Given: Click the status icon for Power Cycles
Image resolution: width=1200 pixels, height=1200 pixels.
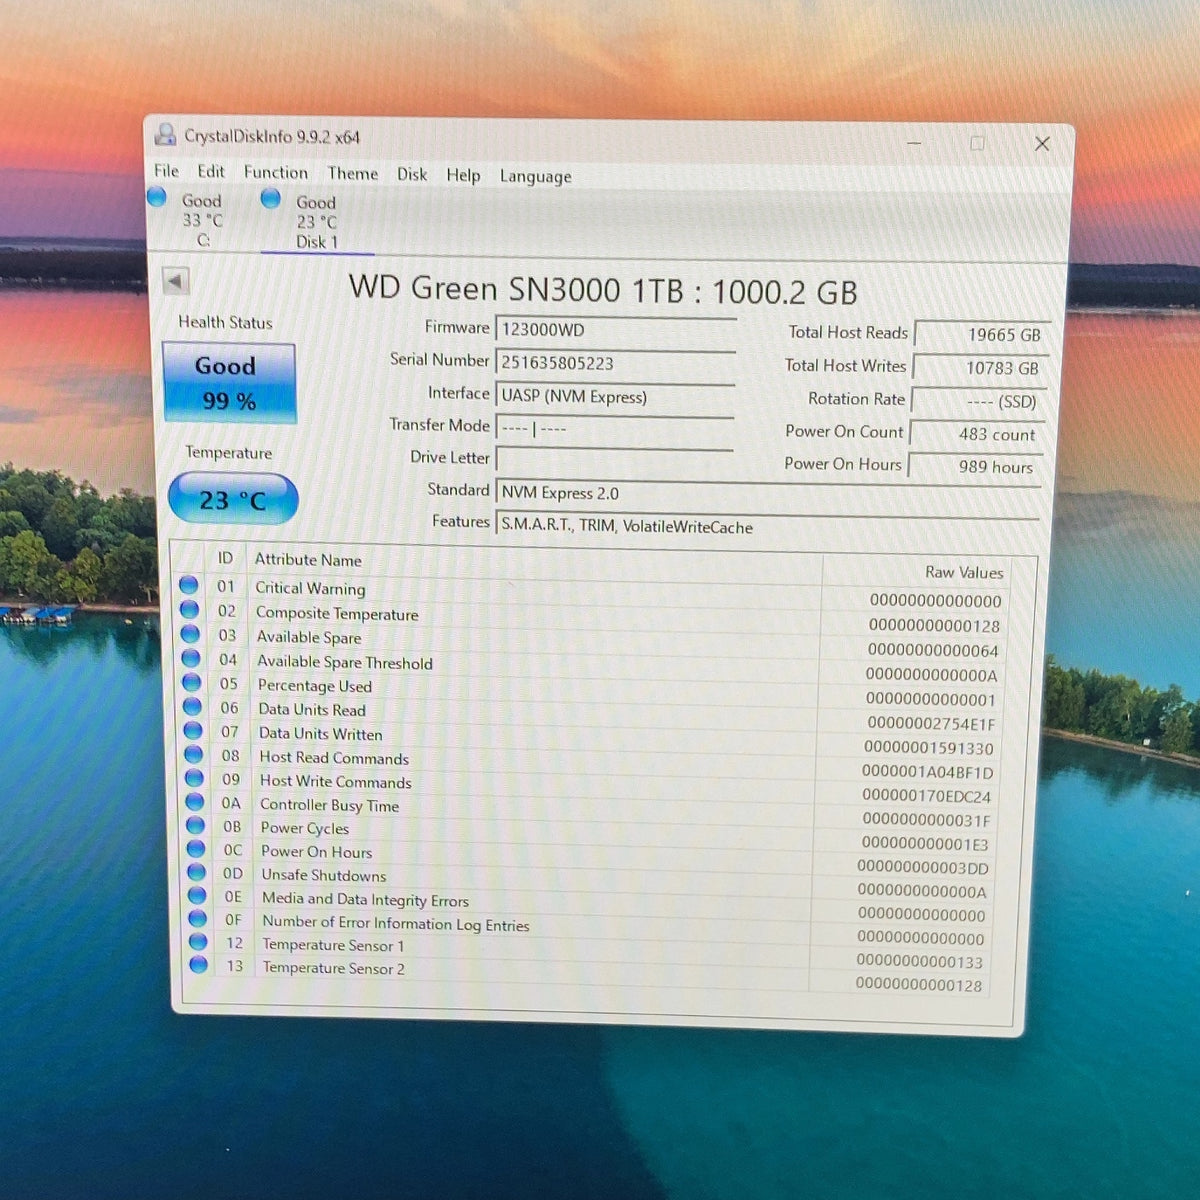Looking at the screenshot, I should pyautogui.click(x=196, y=825).
